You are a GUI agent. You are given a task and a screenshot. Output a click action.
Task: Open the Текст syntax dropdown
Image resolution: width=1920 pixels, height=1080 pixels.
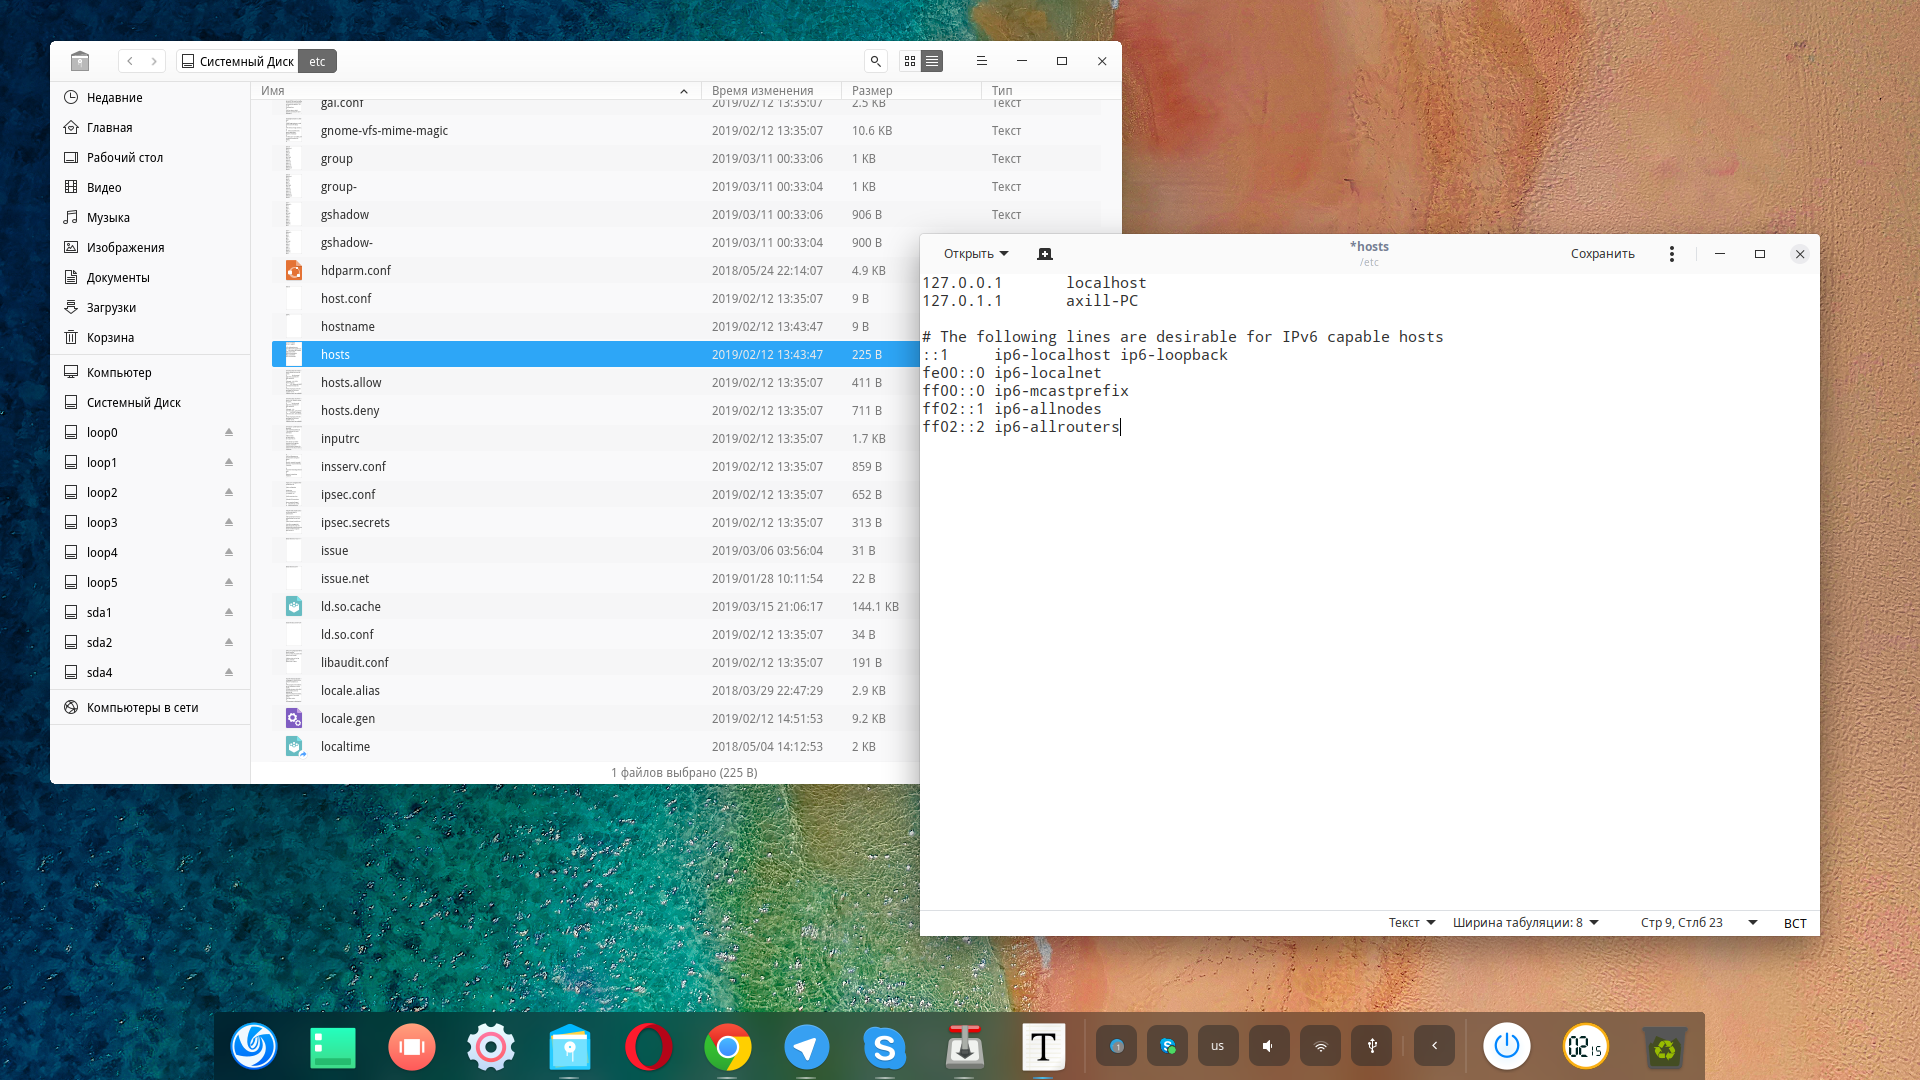click(x=1411, y=923)
